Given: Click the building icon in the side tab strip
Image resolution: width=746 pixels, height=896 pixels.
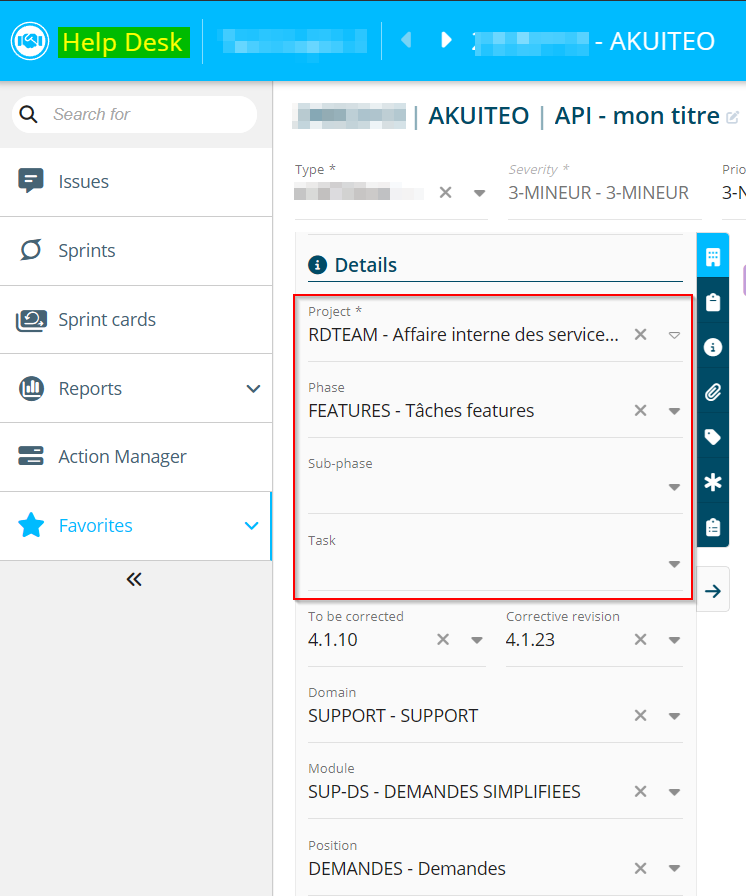Looking at the screenshot, I should coord(712,257).
